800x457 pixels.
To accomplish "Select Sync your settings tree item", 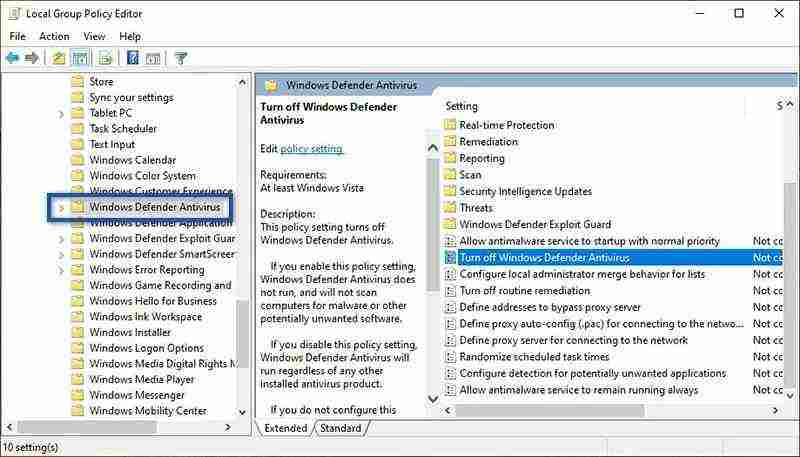I will (x=131, y=97).
